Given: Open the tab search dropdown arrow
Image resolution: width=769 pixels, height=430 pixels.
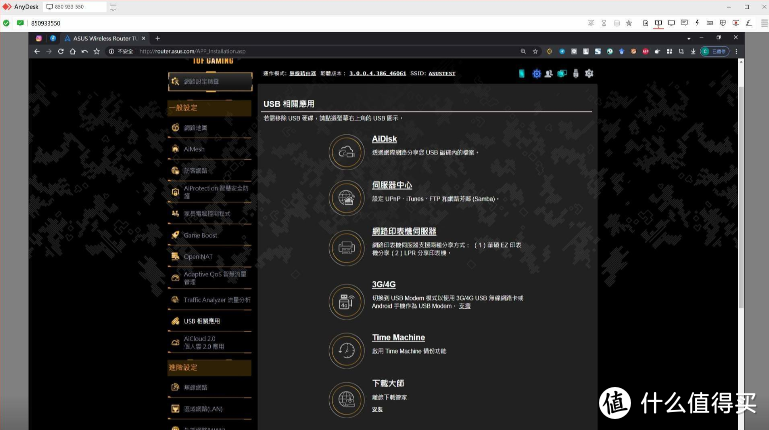Looking at the screenshot, I should (689, 38).
